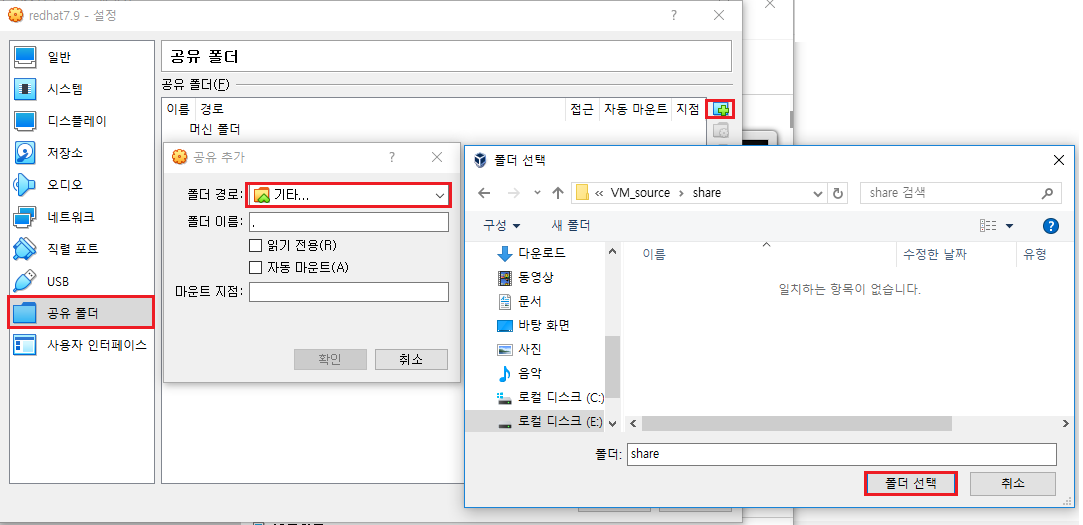Click the blue help icon in folder dialog
Image resolution: width=1083 pixels, height=525 pixels.
1050,226
